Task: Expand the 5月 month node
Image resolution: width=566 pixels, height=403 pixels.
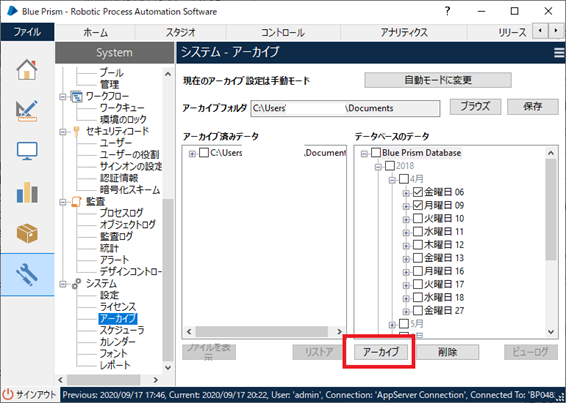Action: pos(392,325)
